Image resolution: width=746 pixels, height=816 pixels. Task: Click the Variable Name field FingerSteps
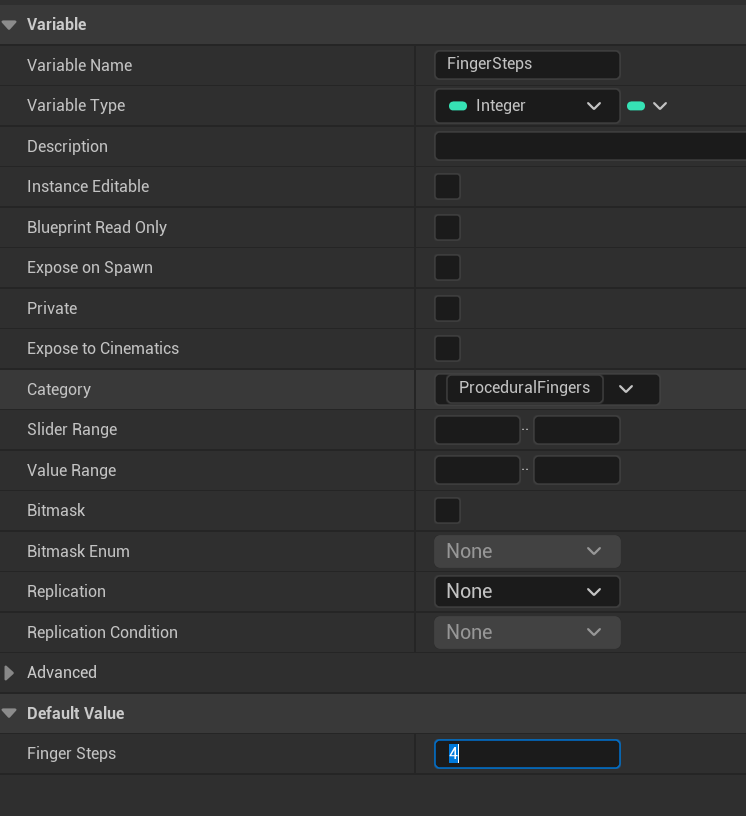click(x=527, y=65)
